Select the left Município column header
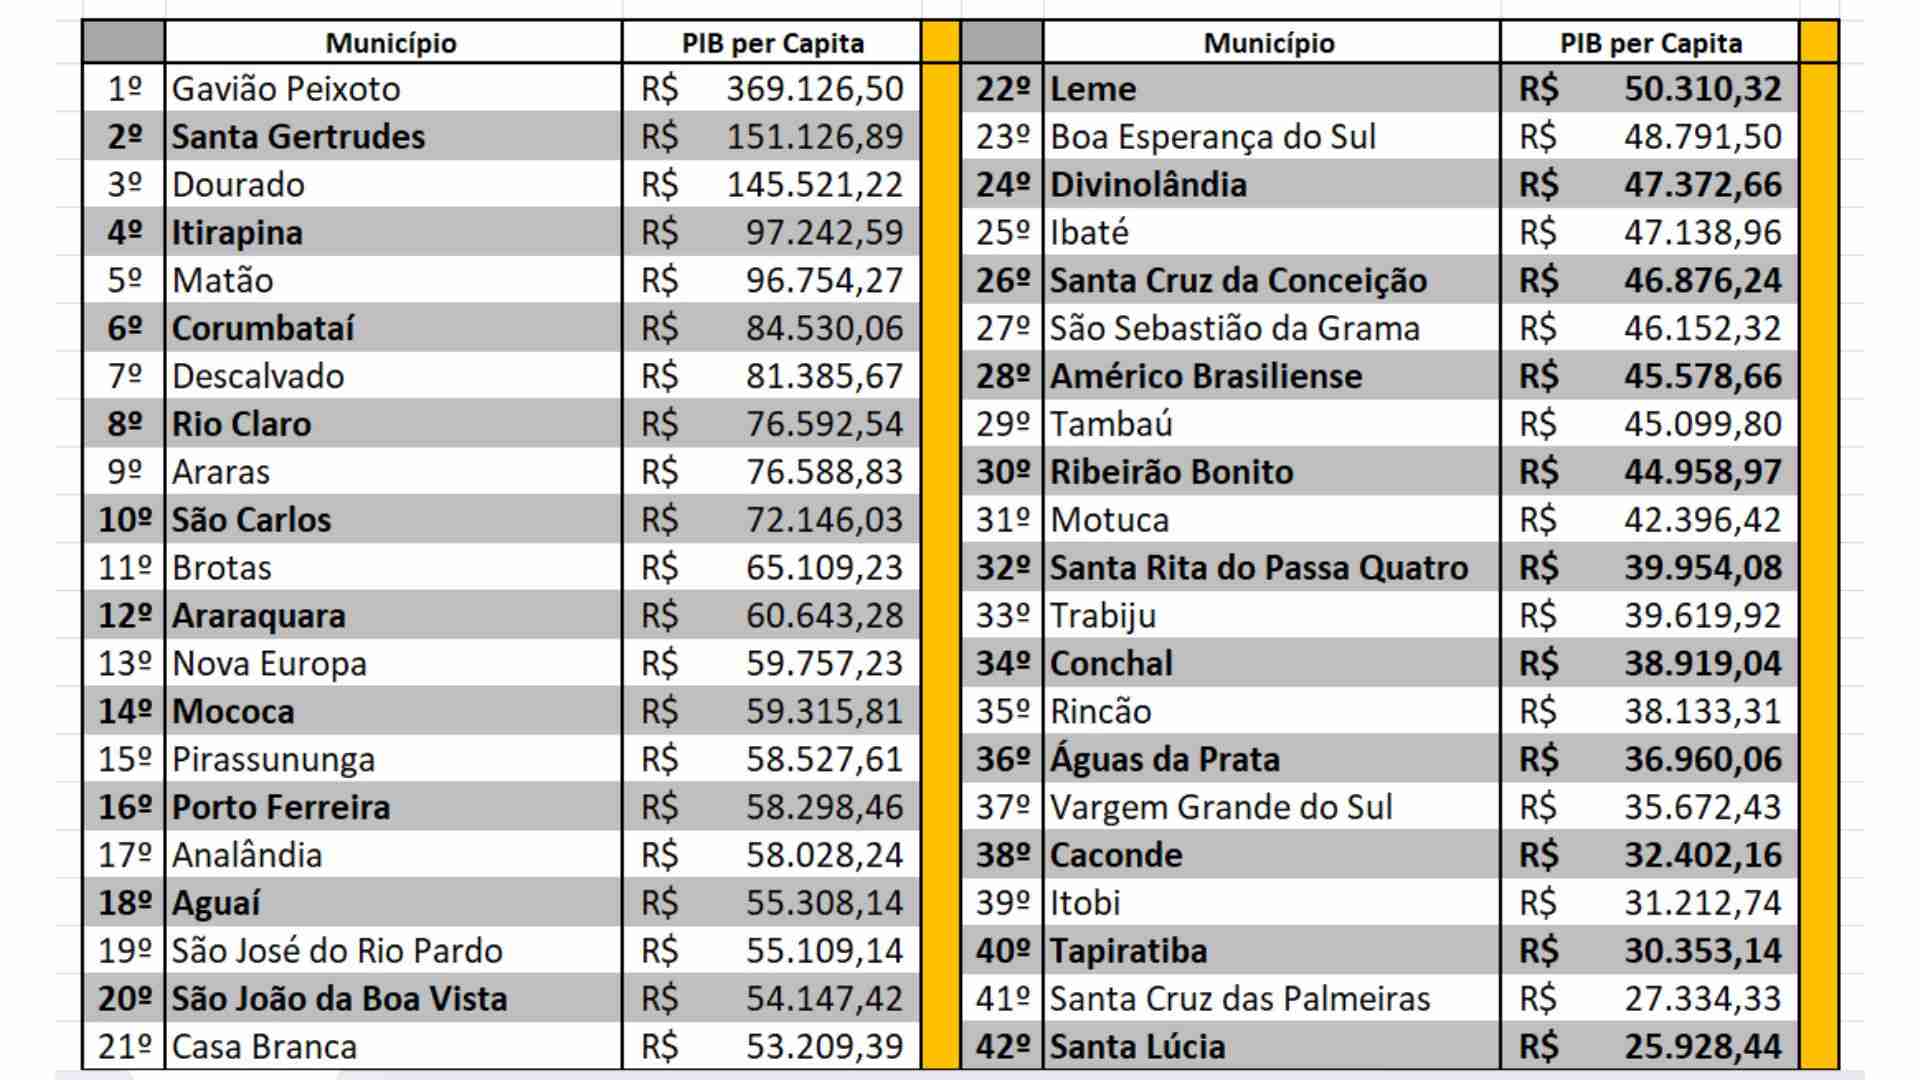 (391, 43)
